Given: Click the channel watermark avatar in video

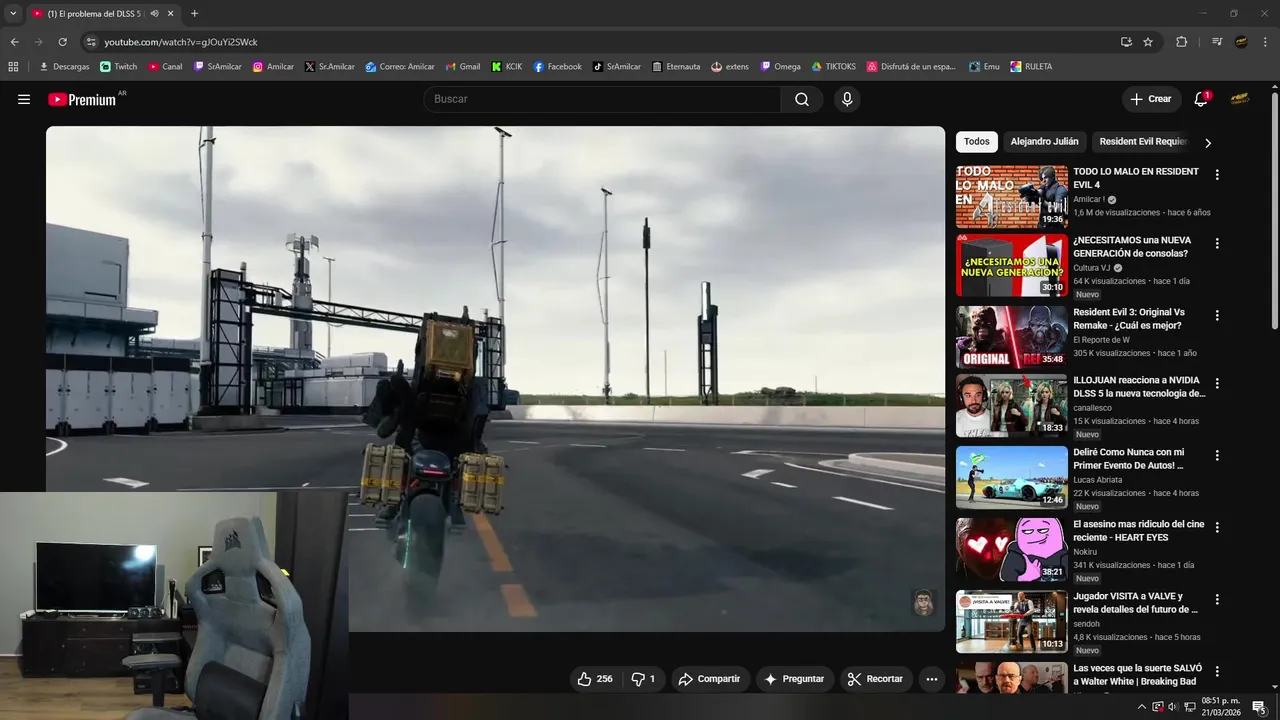Looking at the screenshot, I should 924,602.
